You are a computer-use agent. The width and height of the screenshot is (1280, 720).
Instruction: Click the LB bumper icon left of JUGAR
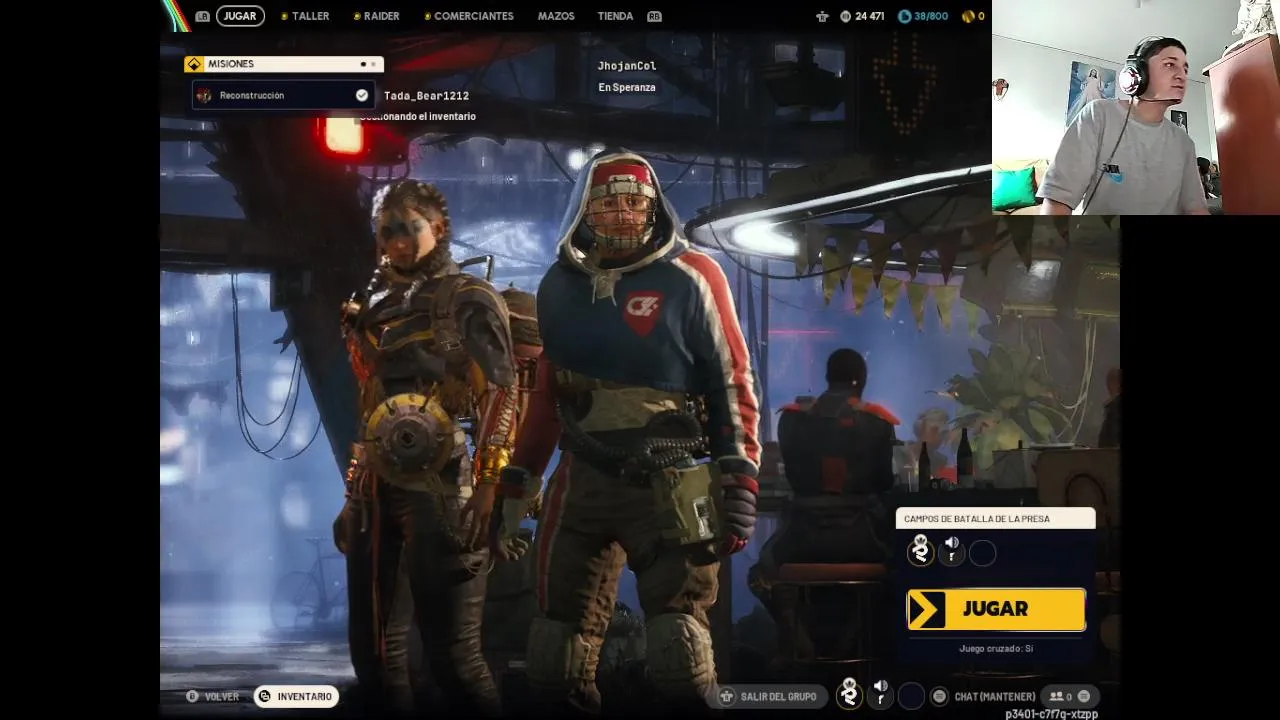pos(203,16)
